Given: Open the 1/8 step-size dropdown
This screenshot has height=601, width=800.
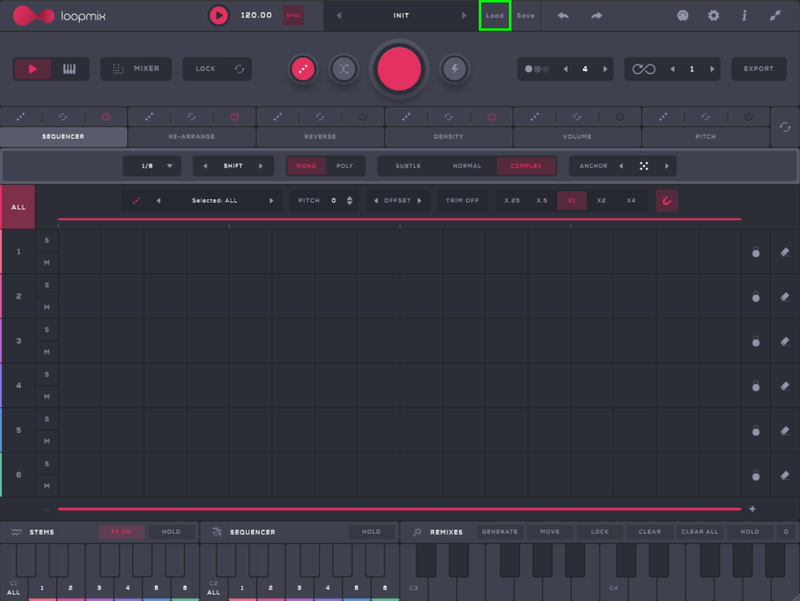Looking at the screenshot, I should (x=152, y=166).
